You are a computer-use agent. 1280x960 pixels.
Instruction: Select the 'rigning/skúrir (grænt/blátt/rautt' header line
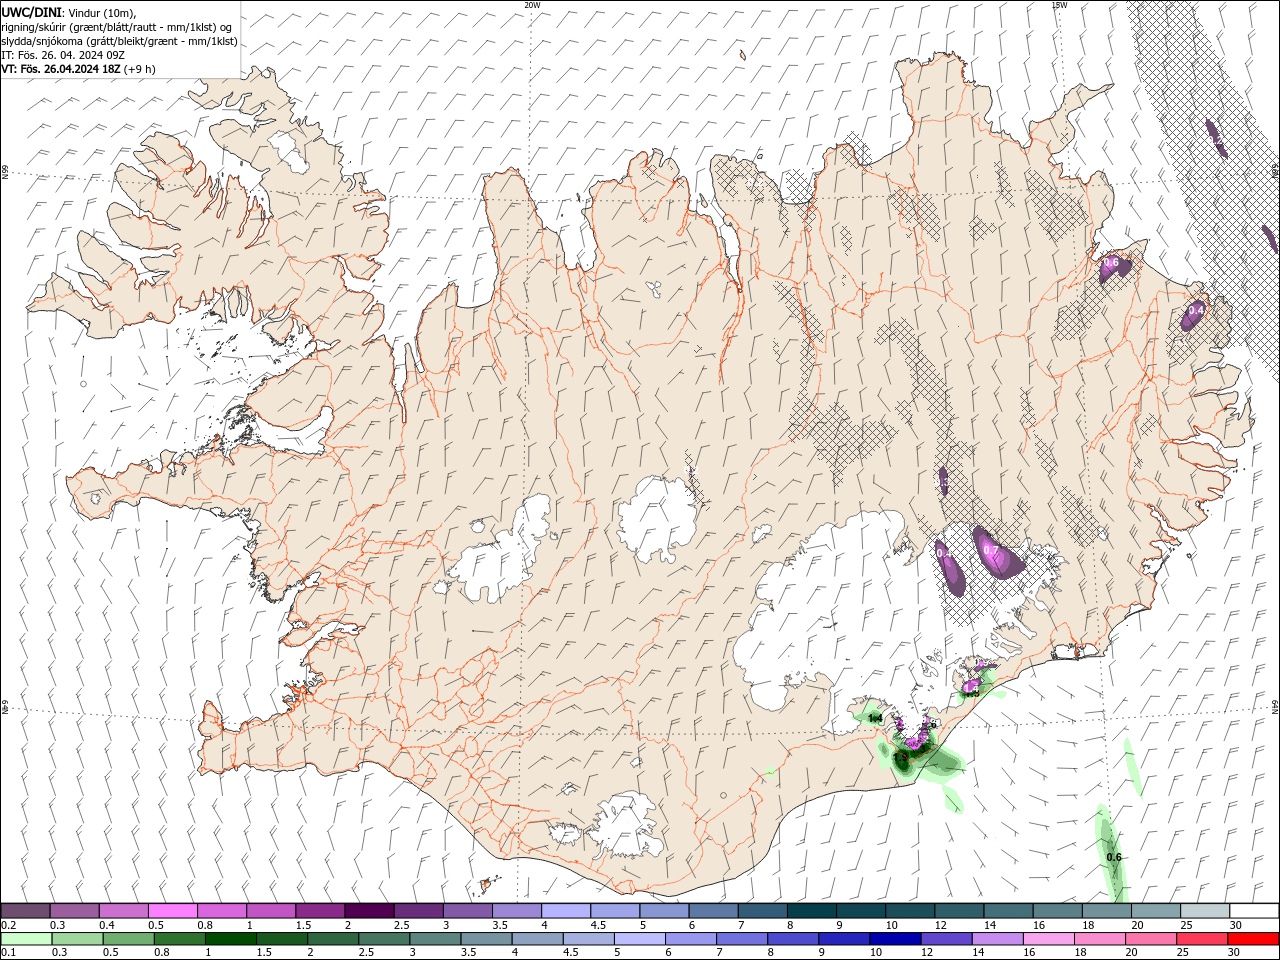(x=118, y=27)
